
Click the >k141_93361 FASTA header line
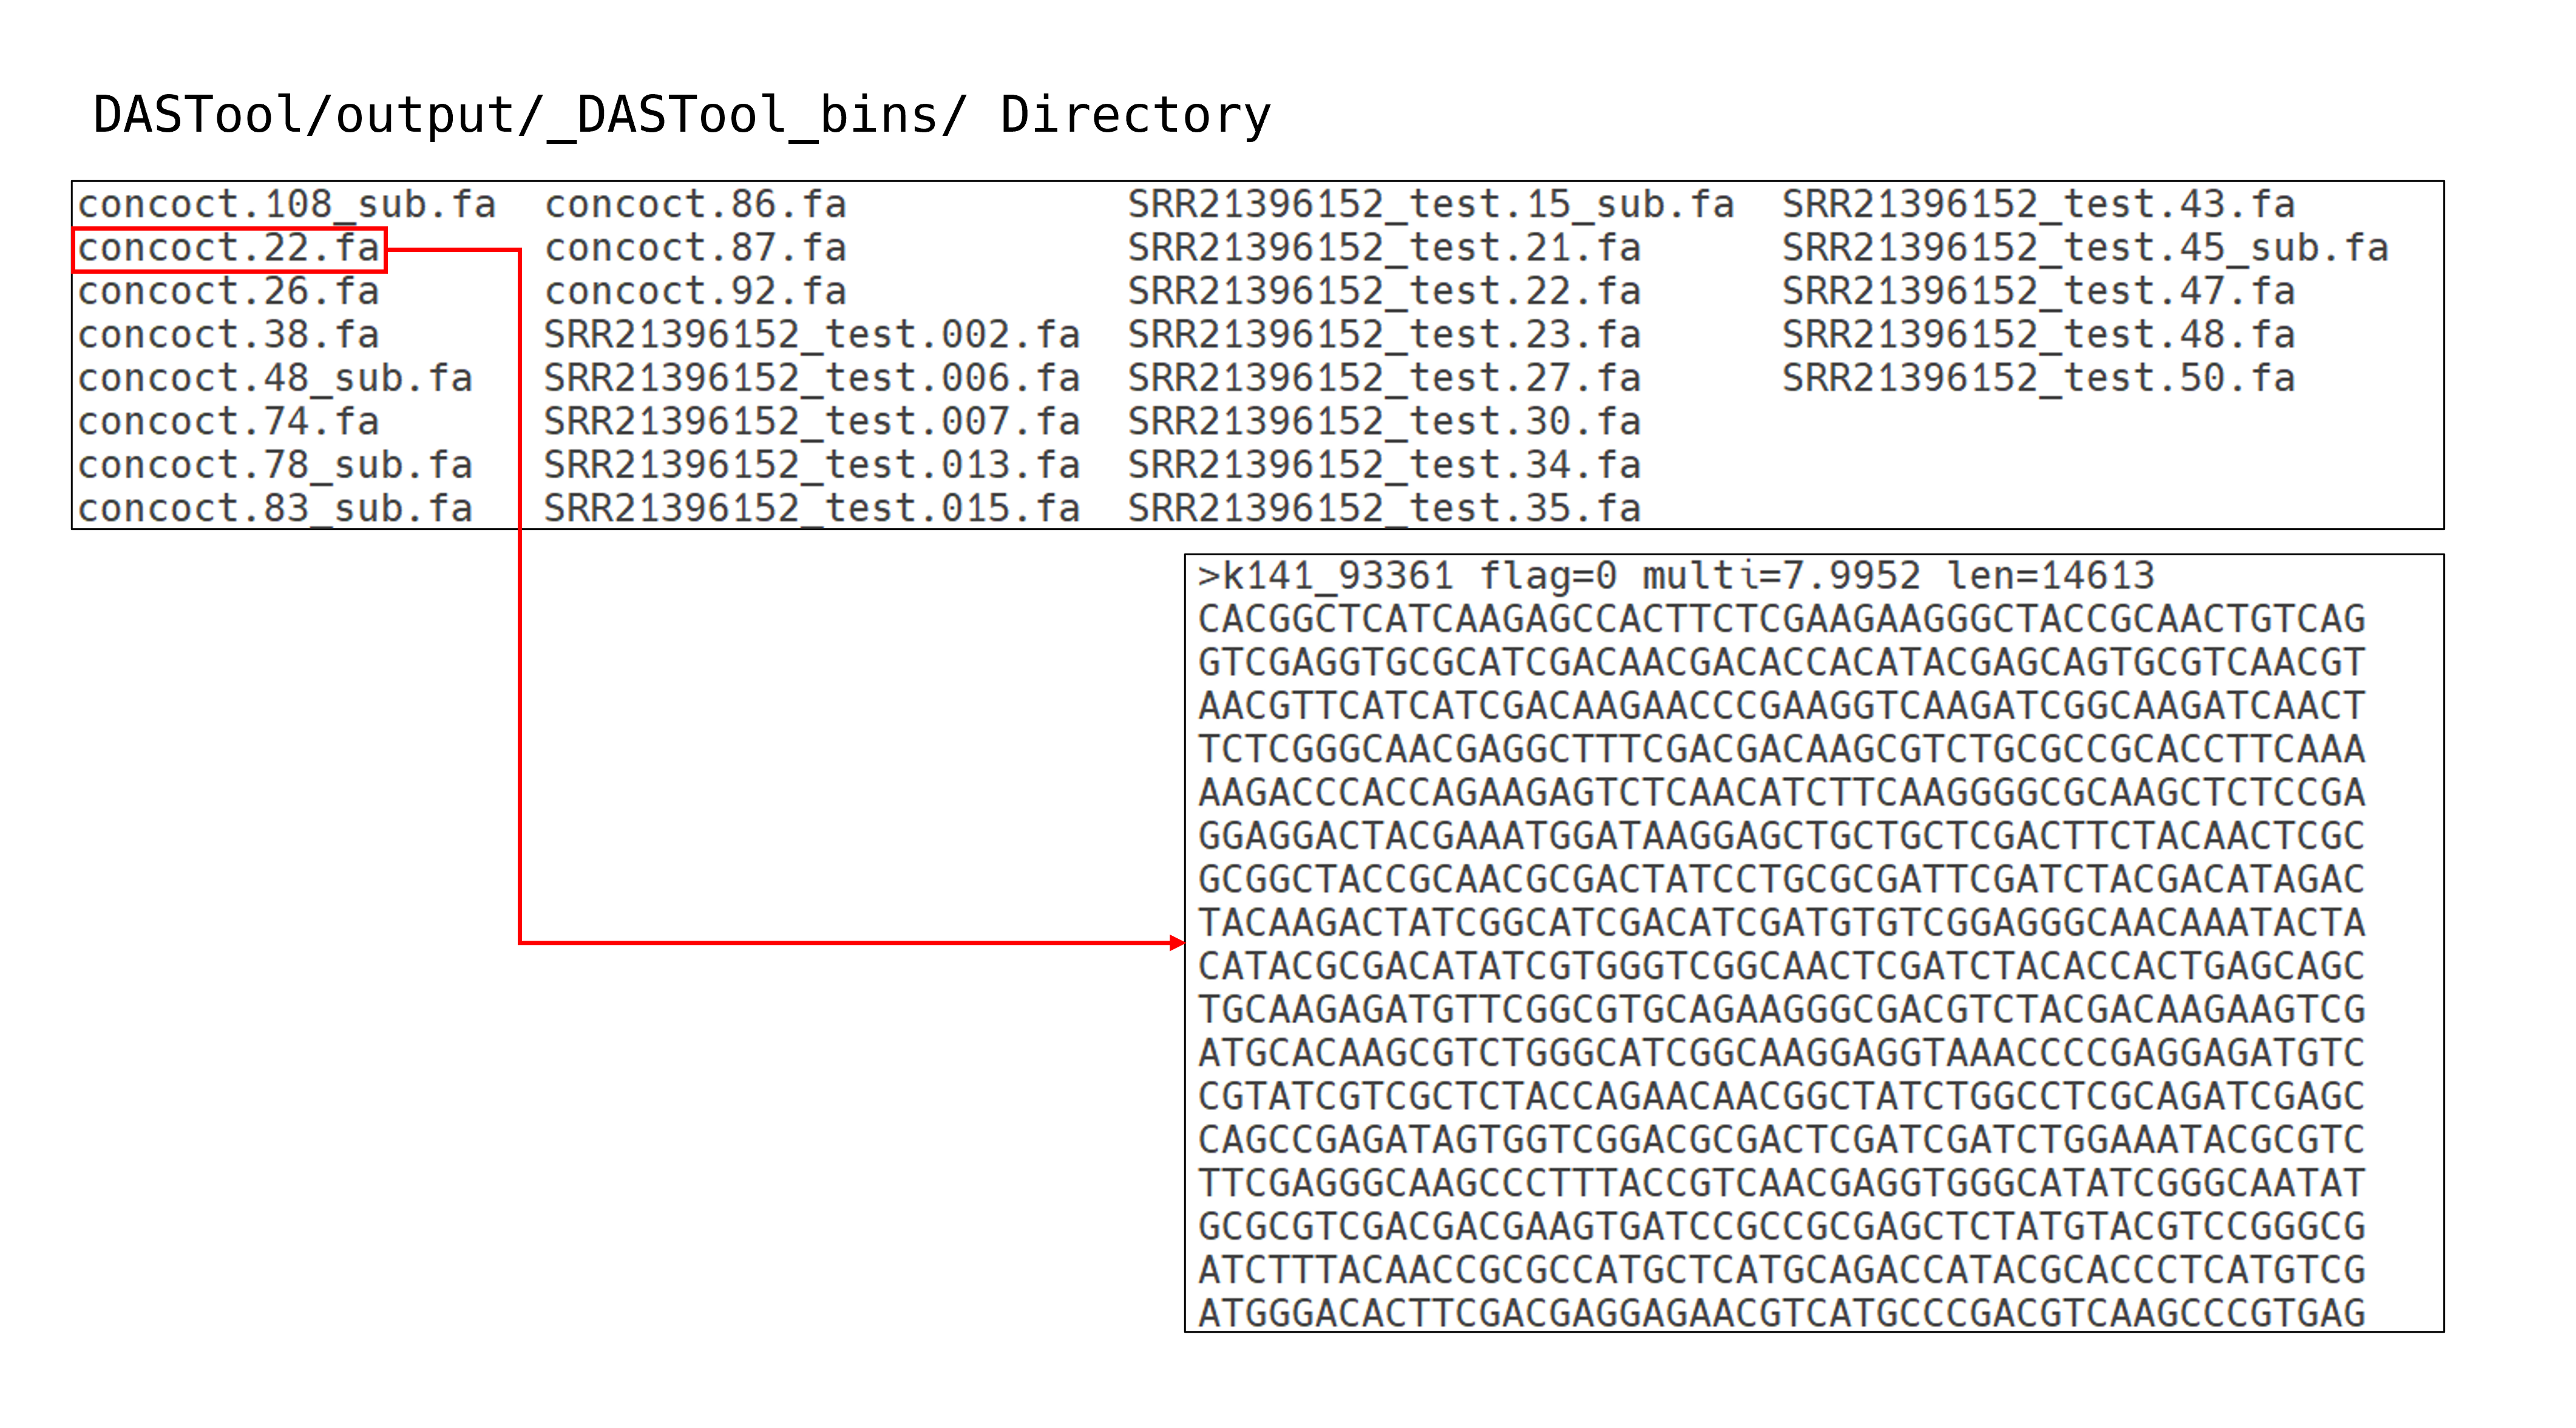coord(1676,577)
